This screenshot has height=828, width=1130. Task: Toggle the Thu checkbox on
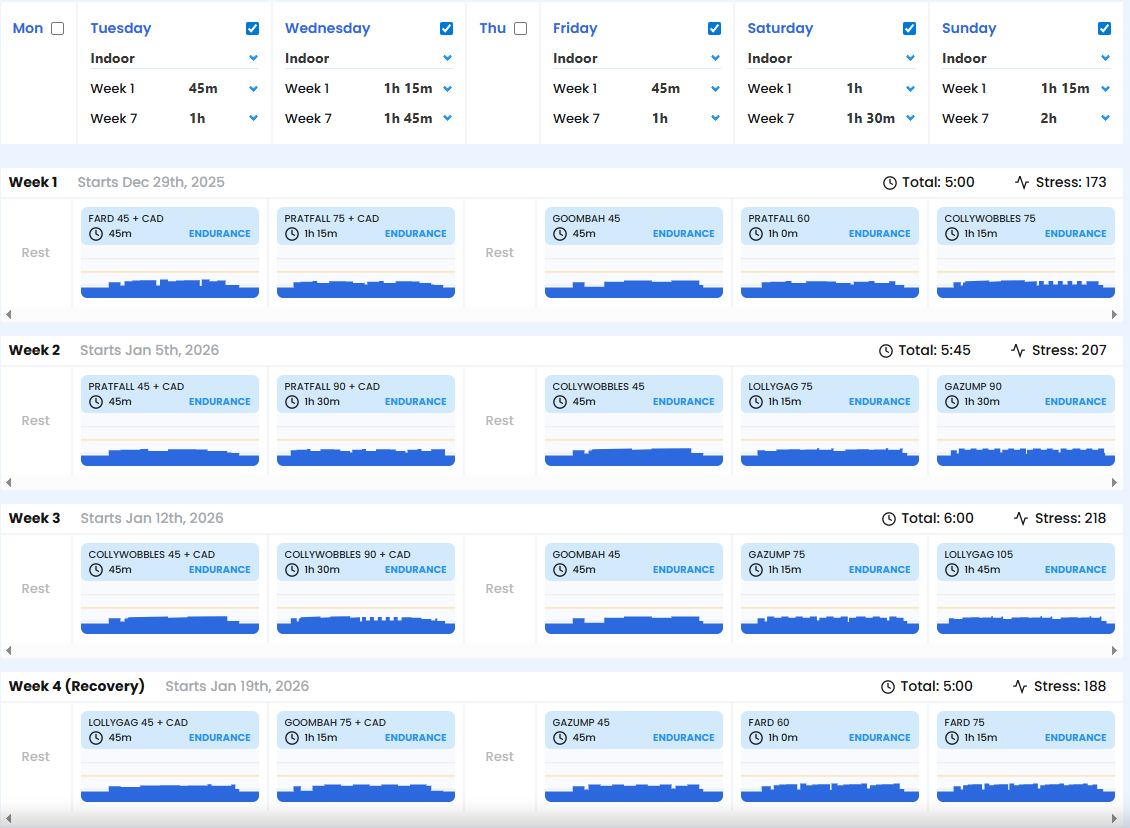[x=520, y=28]
